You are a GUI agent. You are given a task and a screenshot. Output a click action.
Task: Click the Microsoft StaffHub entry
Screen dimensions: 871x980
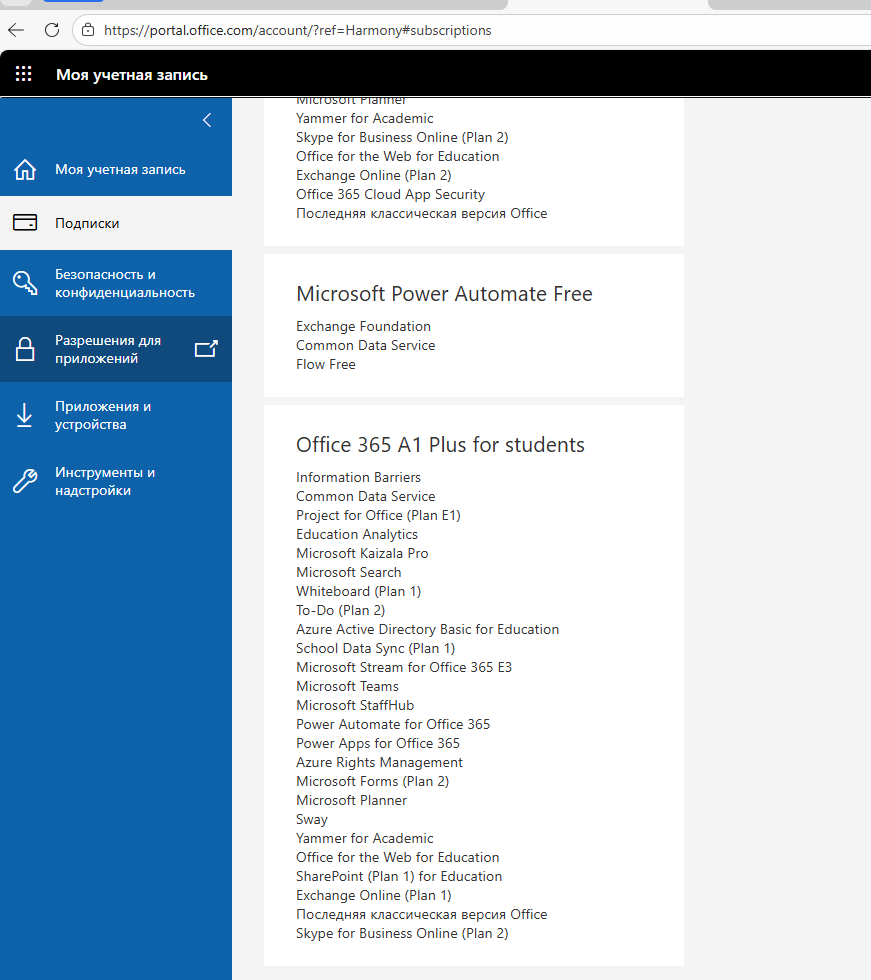click(355, 706)
